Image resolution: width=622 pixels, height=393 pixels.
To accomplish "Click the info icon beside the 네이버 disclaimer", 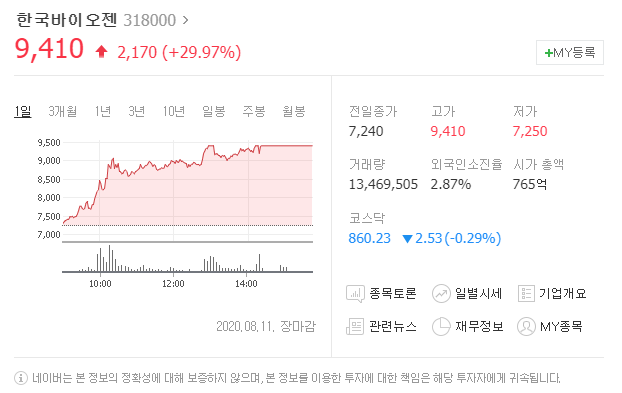I will [x=21, y=378].
